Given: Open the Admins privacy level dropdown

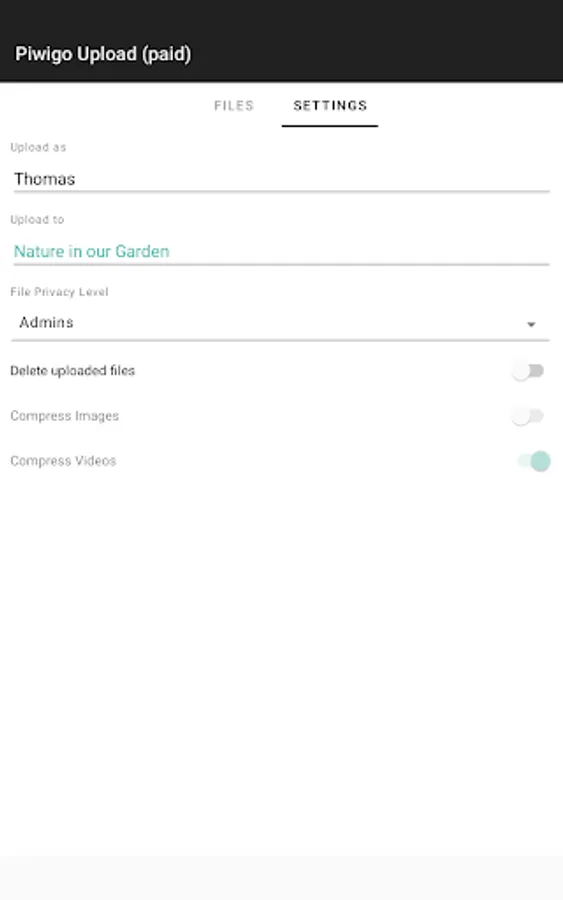Looking at the screenshot, I should (281, 323).
